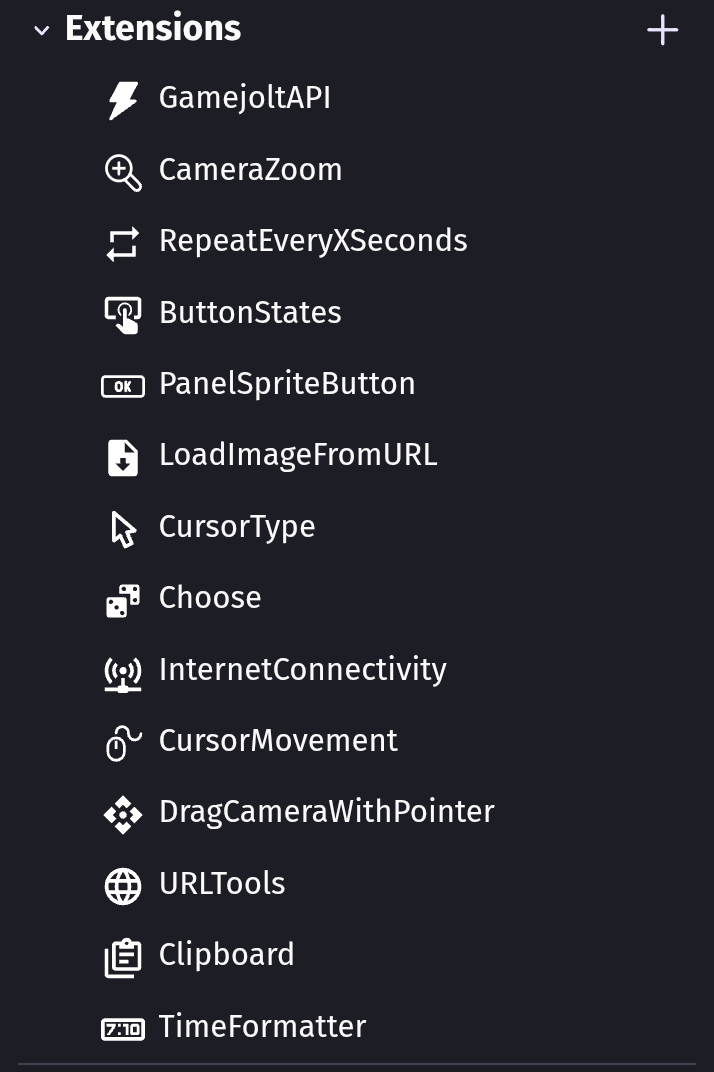Select the Extensions section header

click(153, 28)
